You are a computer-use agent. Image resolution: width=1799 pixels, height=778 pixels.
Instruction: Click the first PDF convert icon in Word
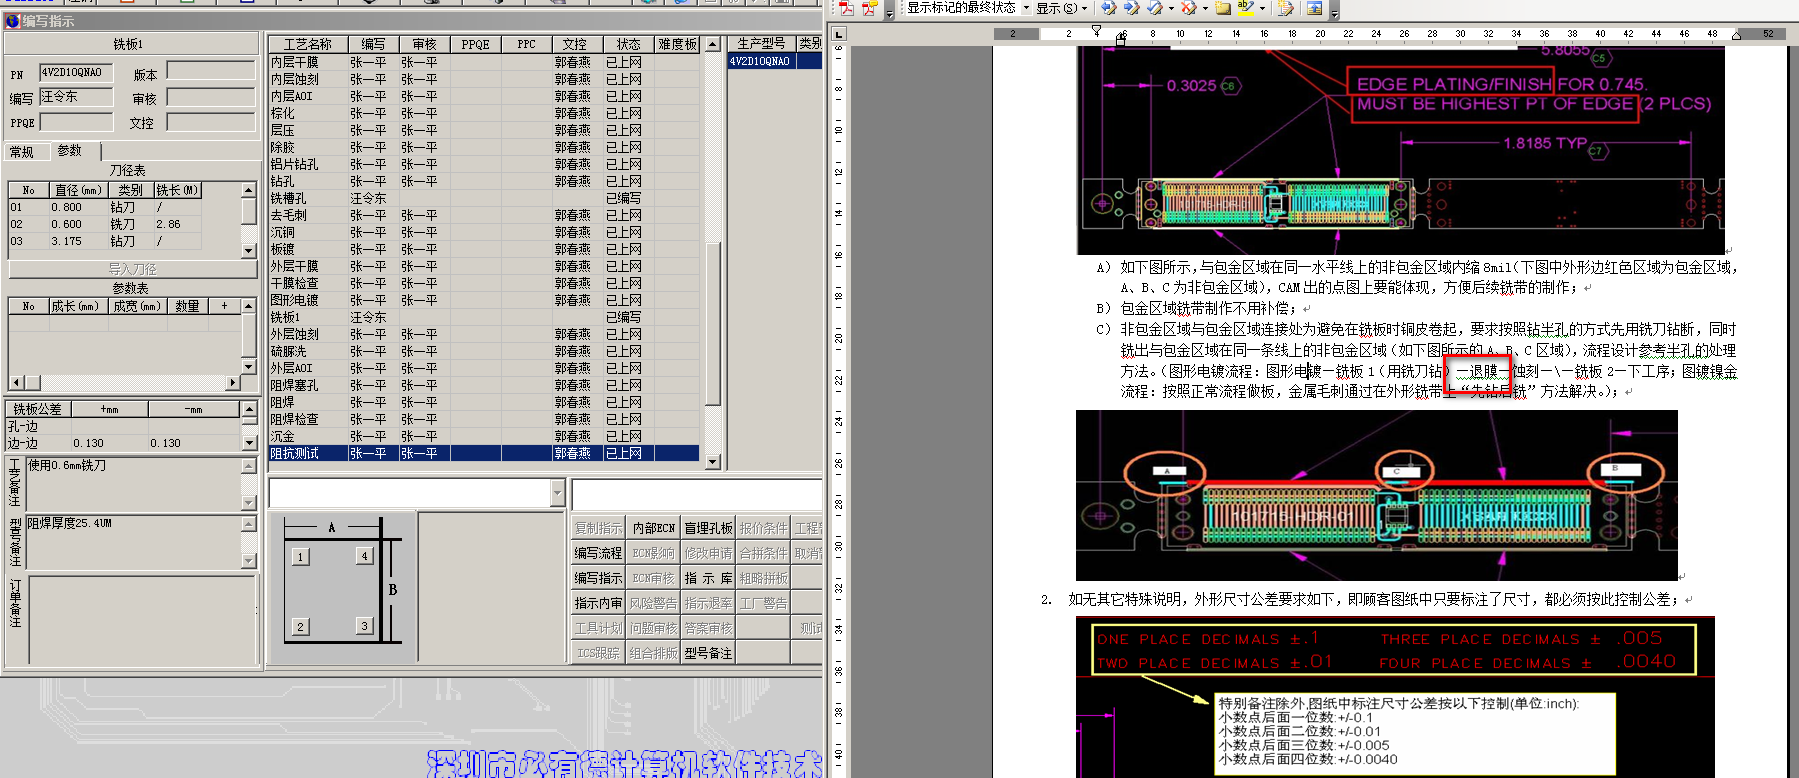click(x=846, y=8)
